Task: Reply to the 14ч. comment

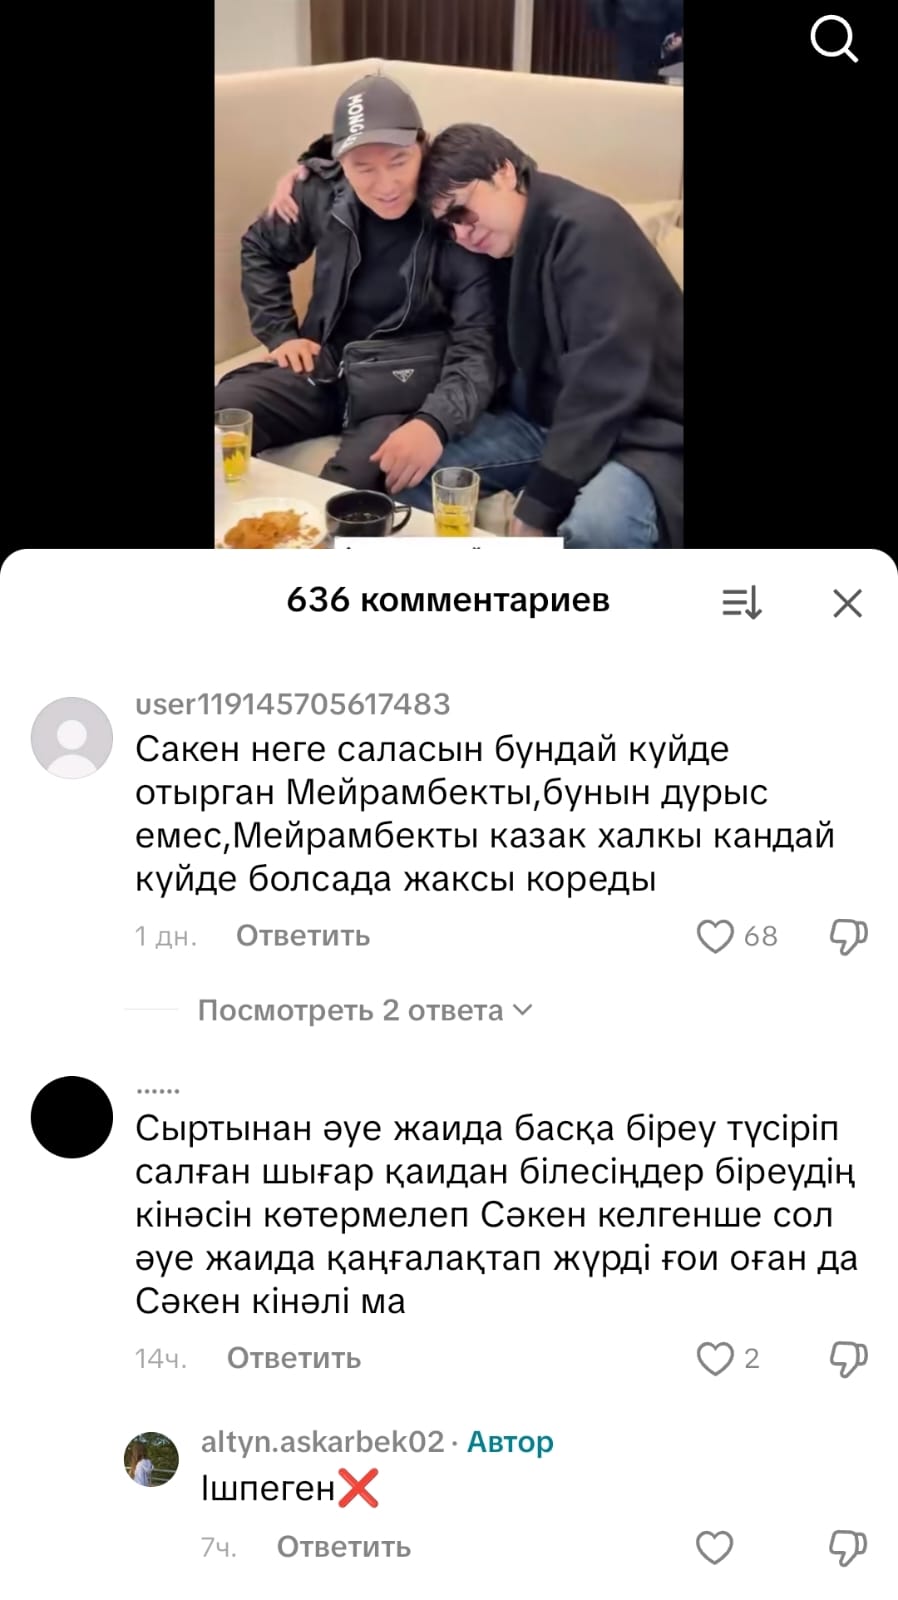Action: click(294, 1358)
